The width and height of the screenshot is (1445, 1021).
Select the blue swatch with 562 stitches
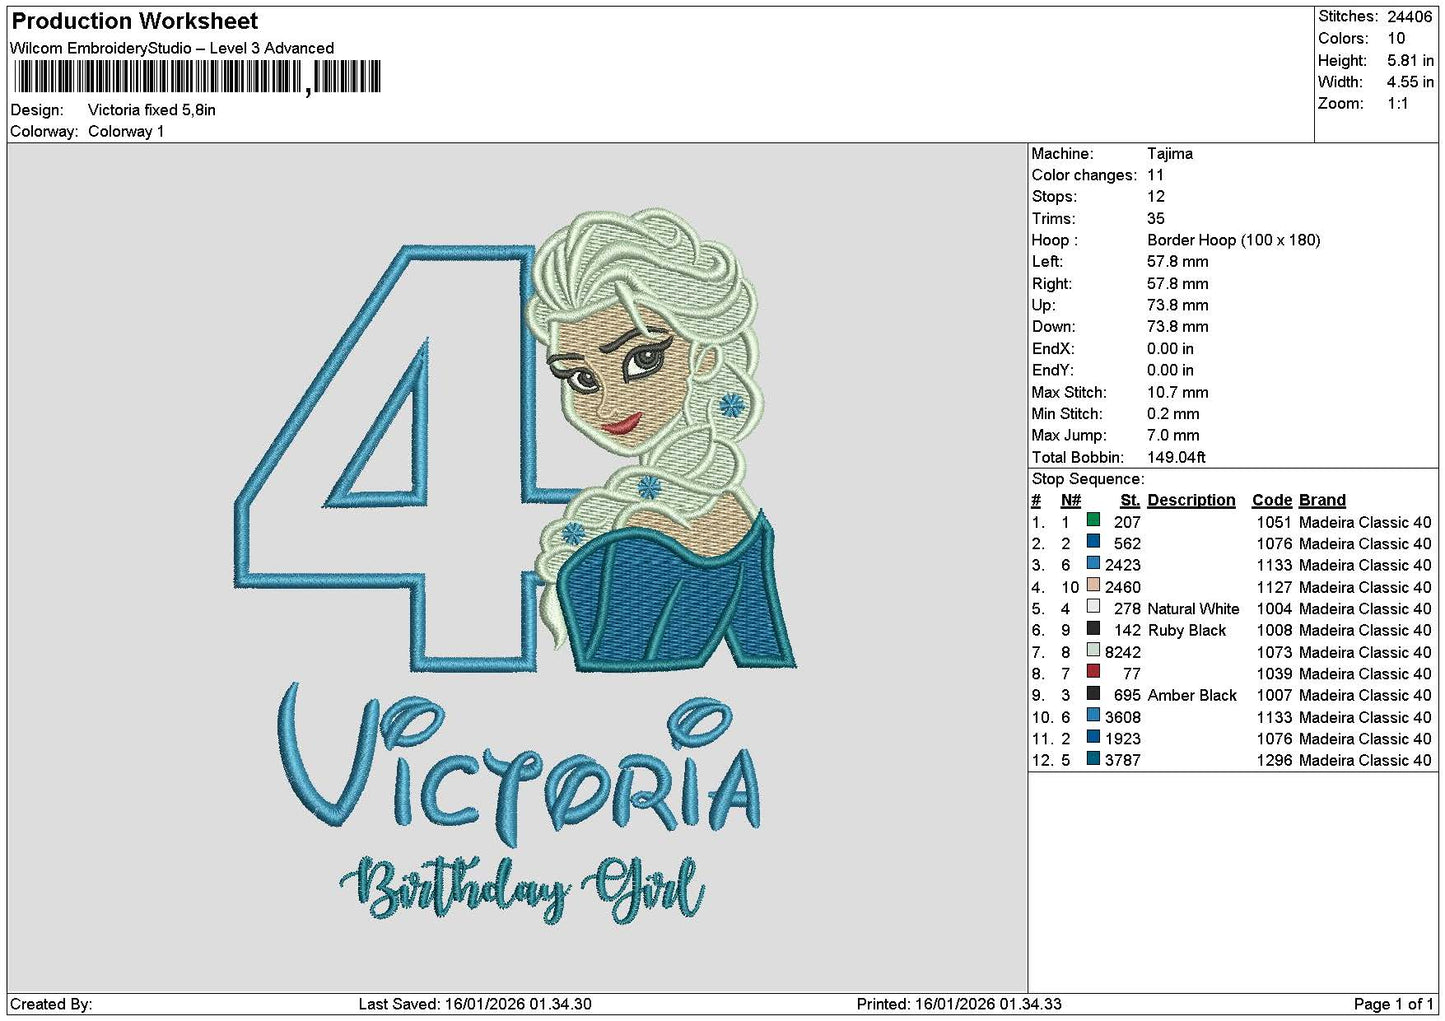click(x=1093, y=543)
